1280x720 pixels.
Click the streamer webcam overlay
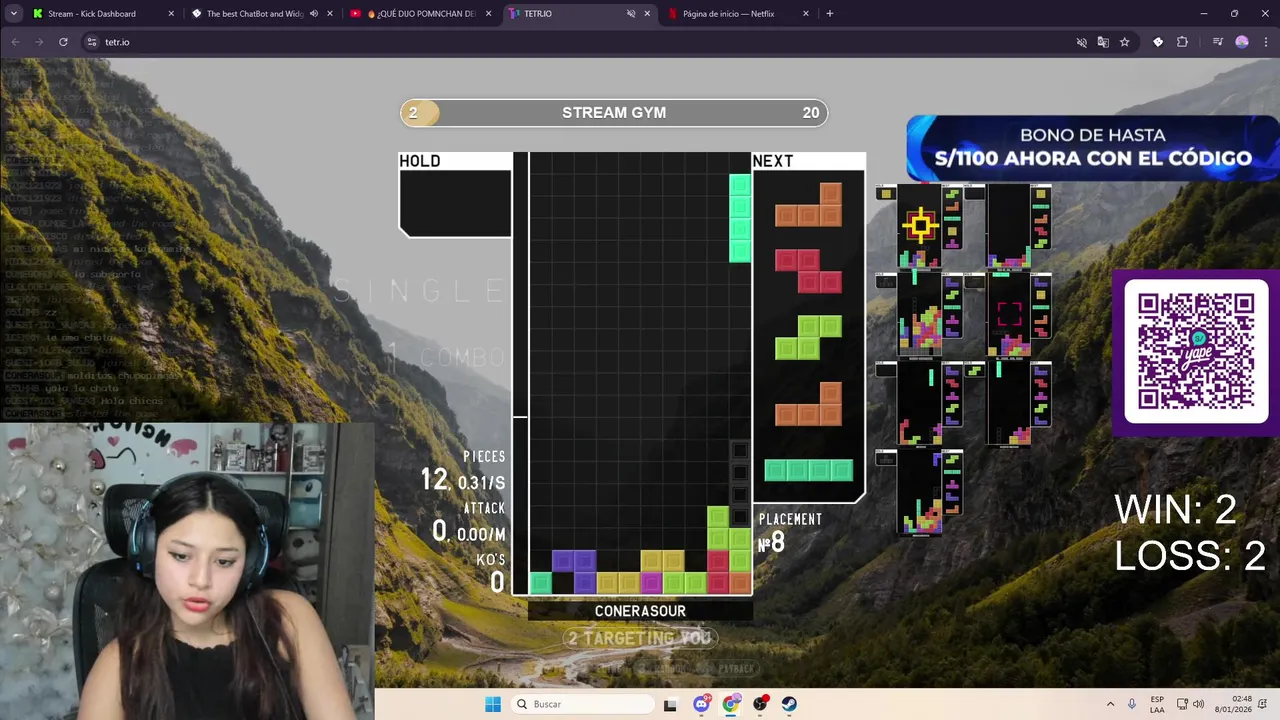click(187, 570)
